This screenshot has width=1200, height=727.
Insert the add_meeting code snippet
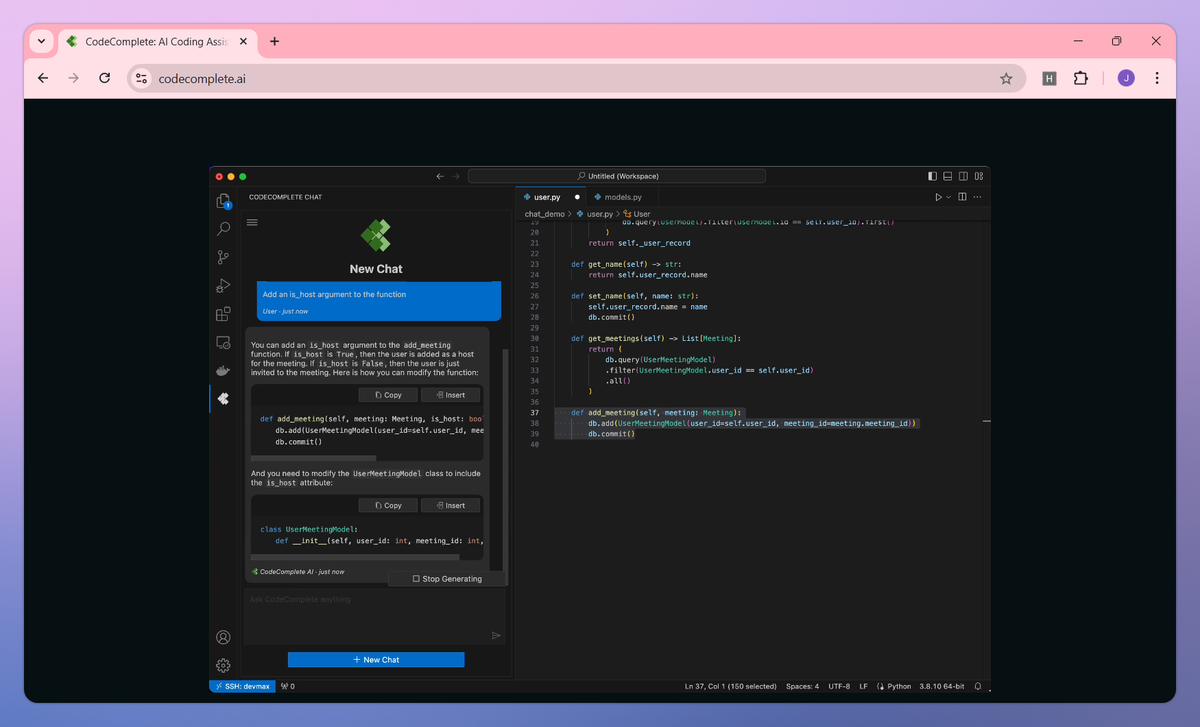tap(450, 395)
